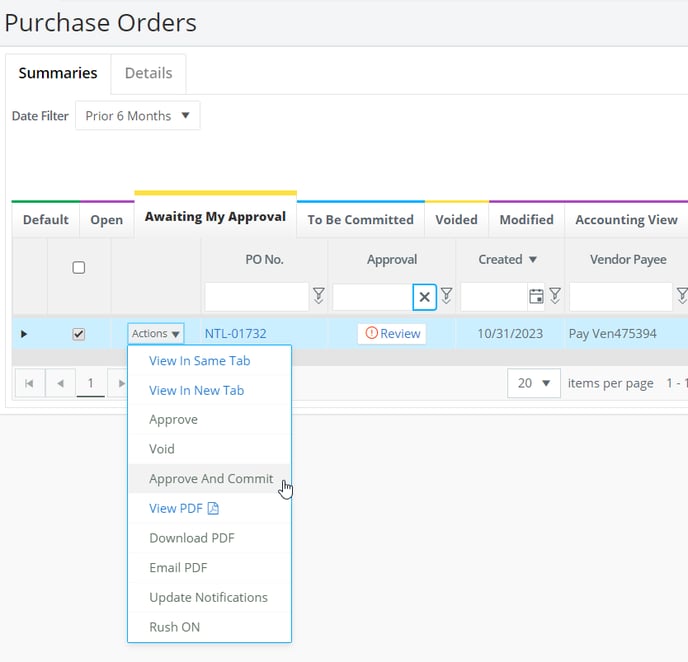
Task: Toggle the select-all header checkbox
Action: click(x=79, y=268)
